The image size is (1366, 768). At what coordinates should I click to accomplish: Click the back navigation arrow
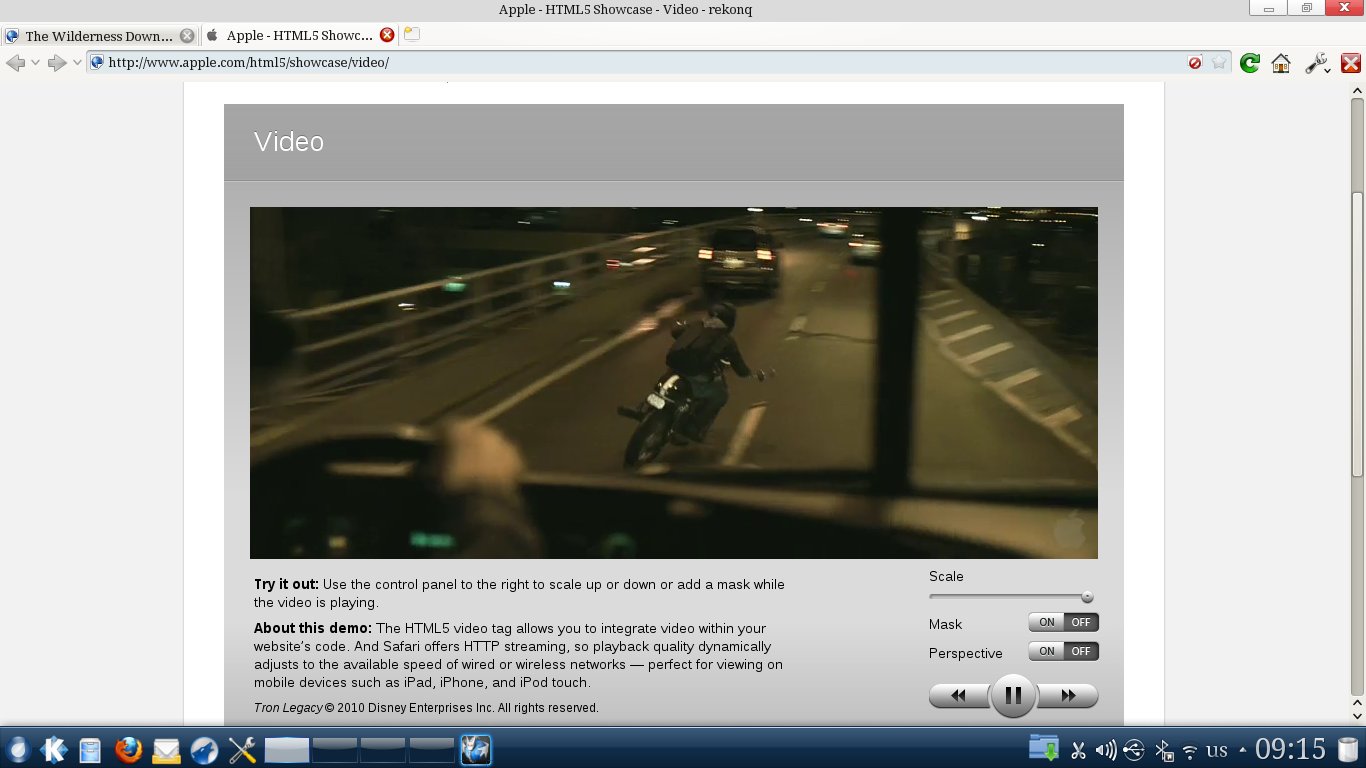tap(15, 63)
